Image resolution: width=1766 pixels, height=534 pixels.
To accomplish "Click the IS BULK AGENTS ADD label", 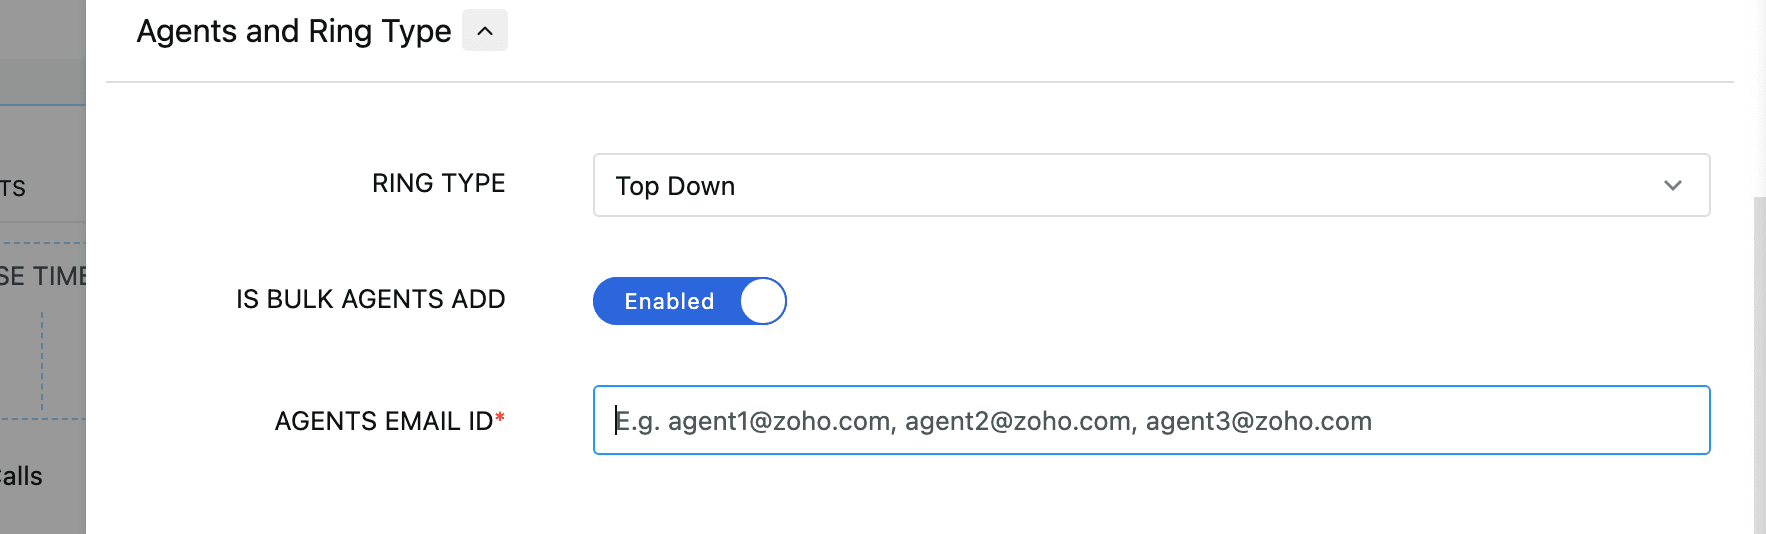I will [370, 299].
